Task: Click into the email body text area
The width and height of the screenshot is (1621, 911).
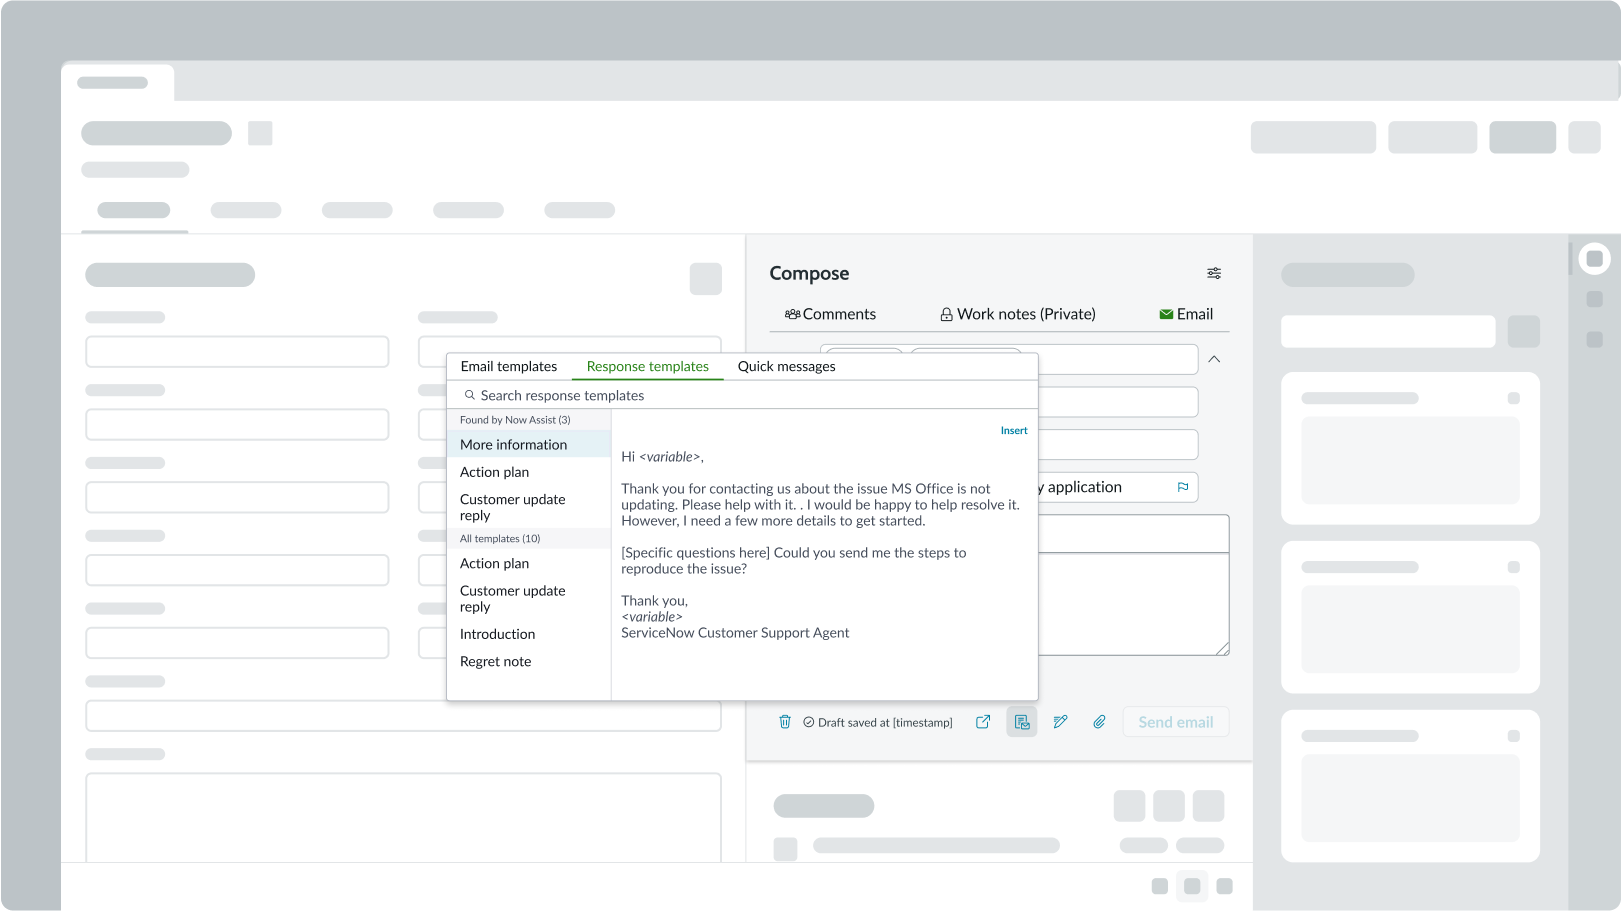Action: point(1134,604)
